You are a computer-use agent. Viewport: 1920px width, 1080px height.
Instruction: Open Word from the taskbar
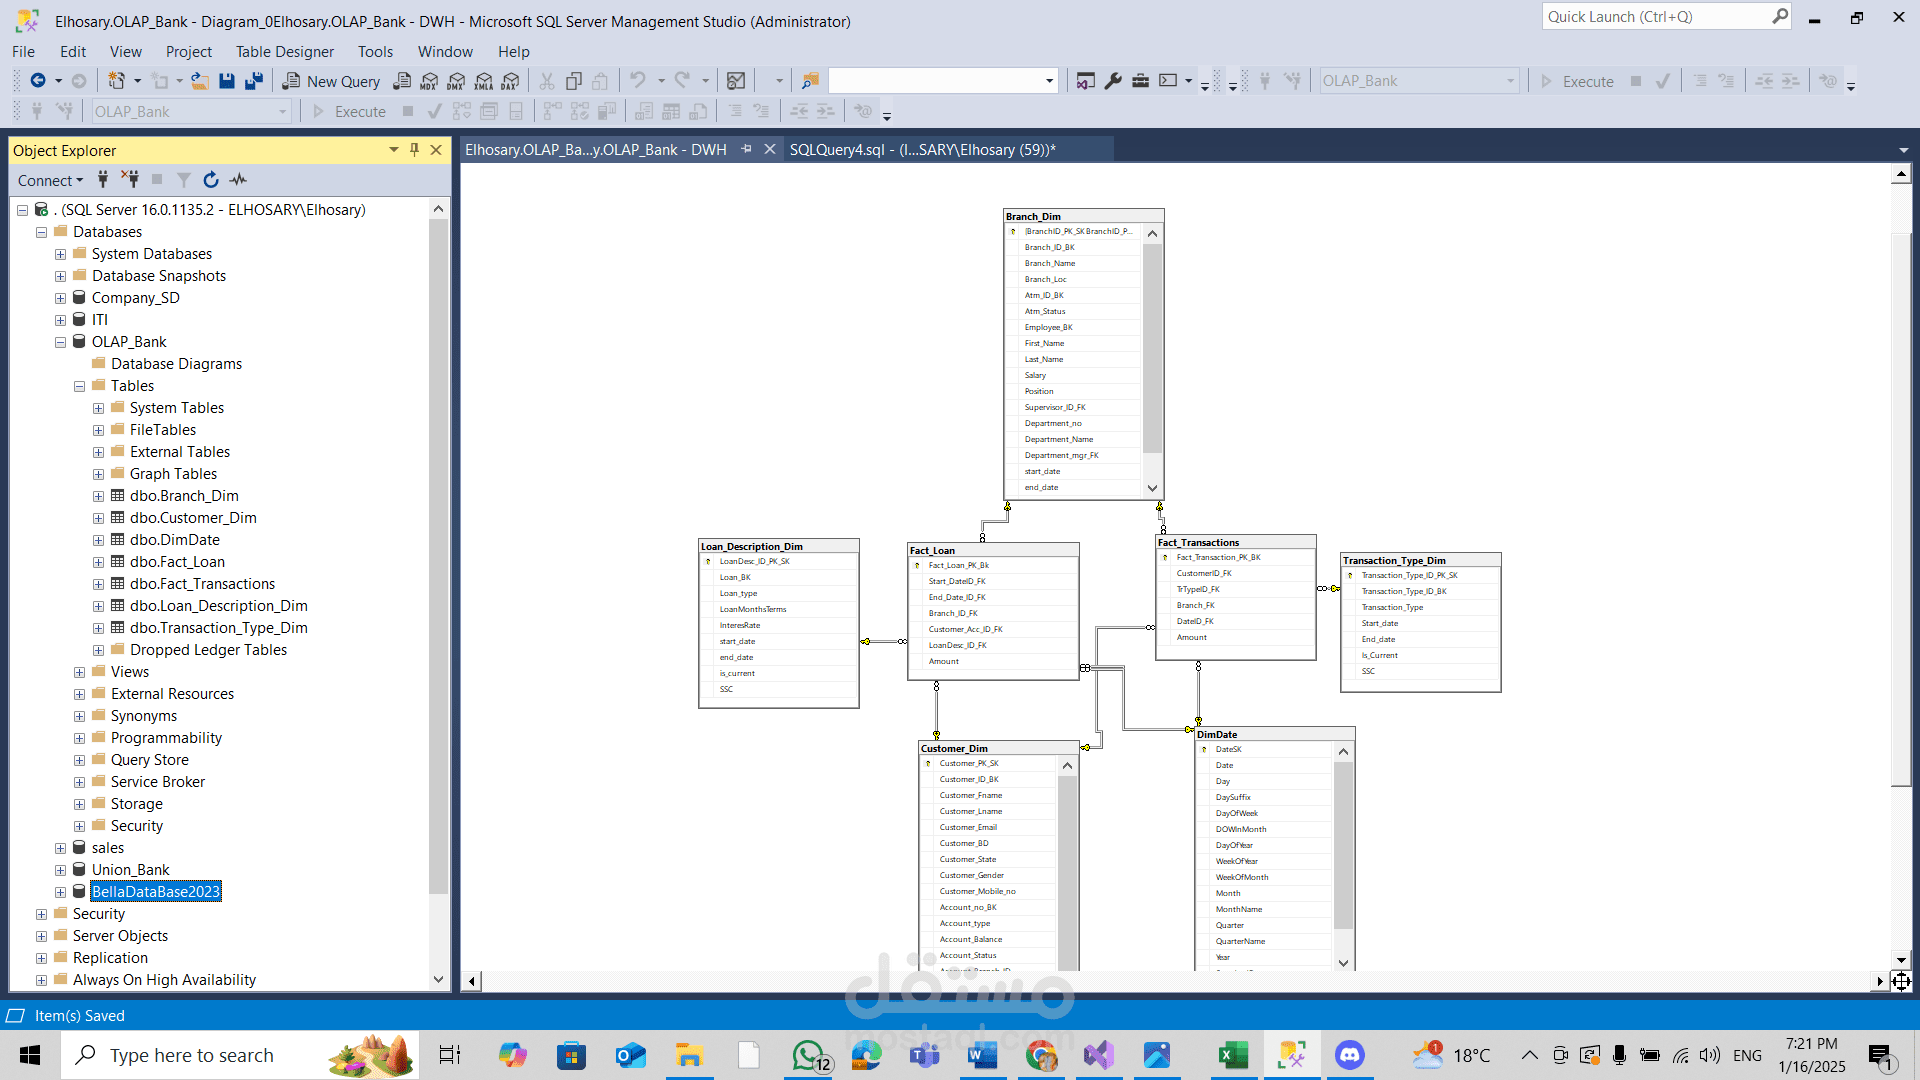[983, 1055]
